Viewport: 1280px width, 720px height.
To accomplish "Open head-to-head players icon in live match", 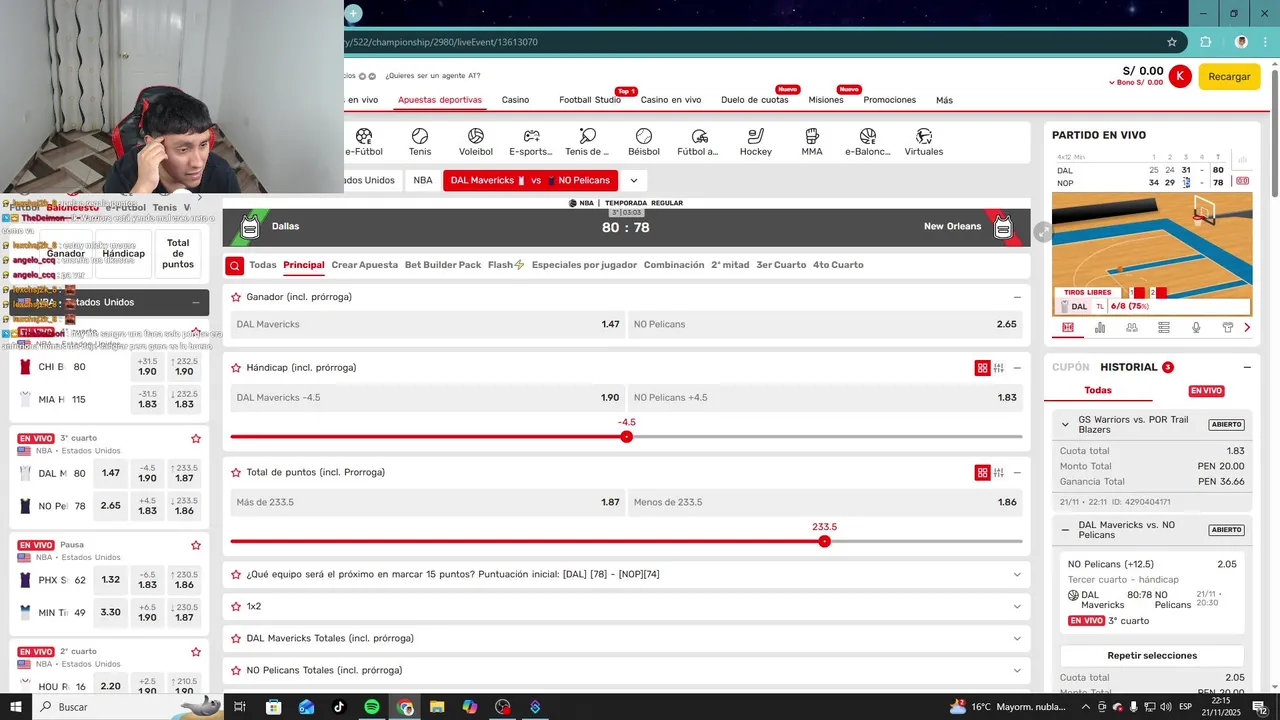I will [1132, 327].
